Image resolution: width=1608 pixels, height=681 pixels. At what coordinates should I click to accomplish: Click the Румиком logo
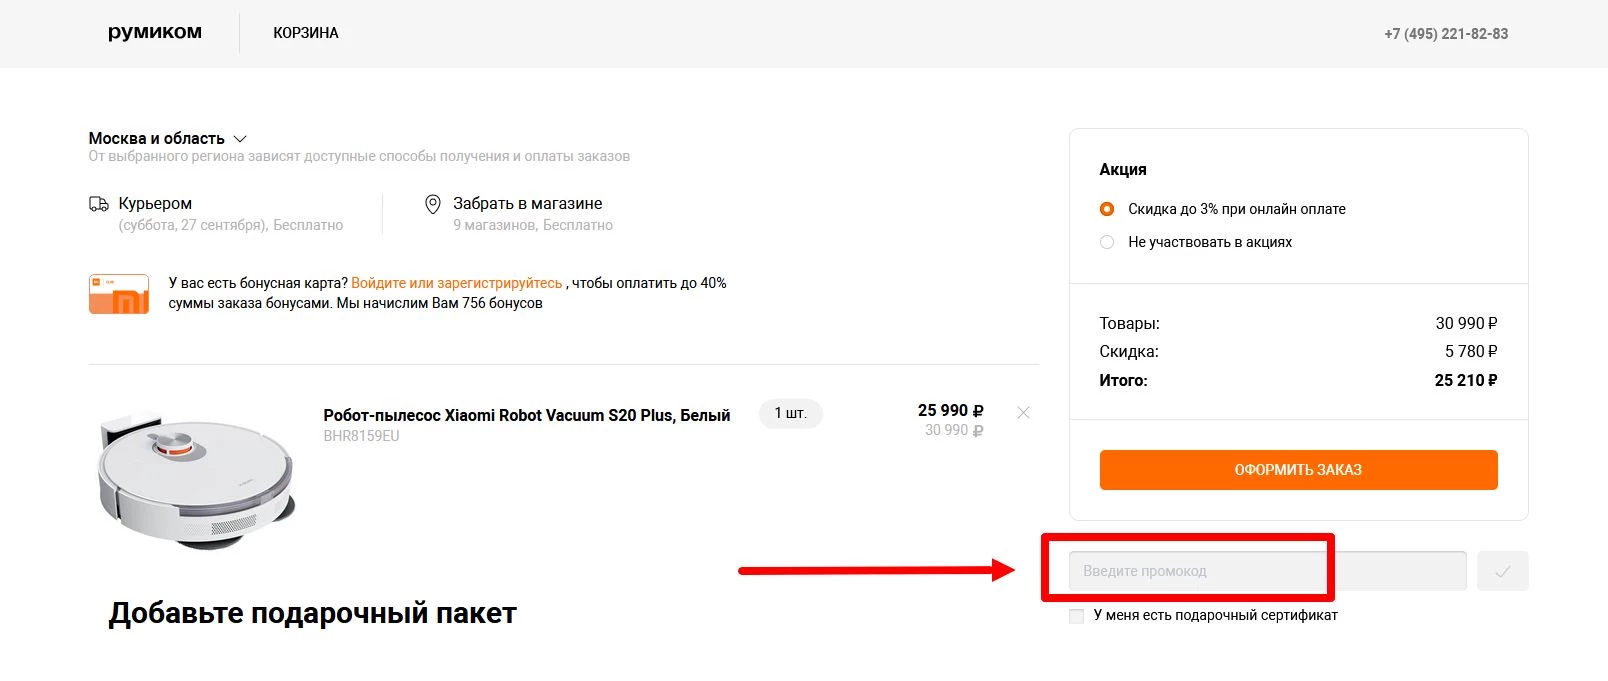pyautogui.click(x=155, y=32)
